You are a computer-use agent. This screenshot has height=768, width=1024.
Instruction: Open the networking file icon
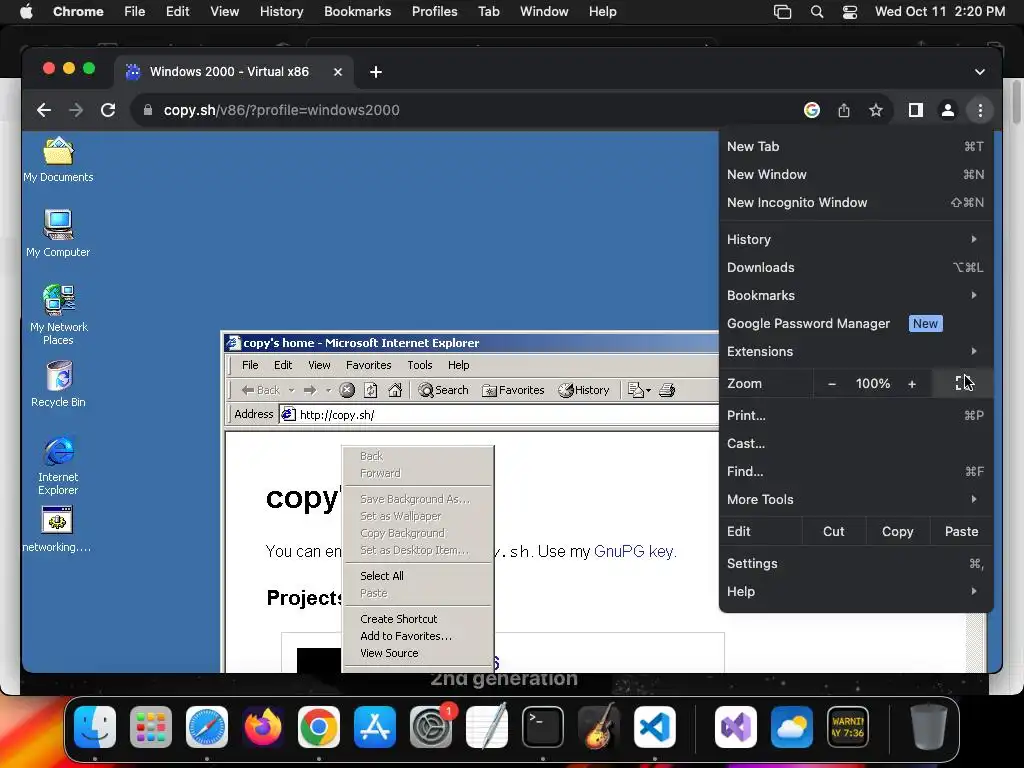coord(57,529)
